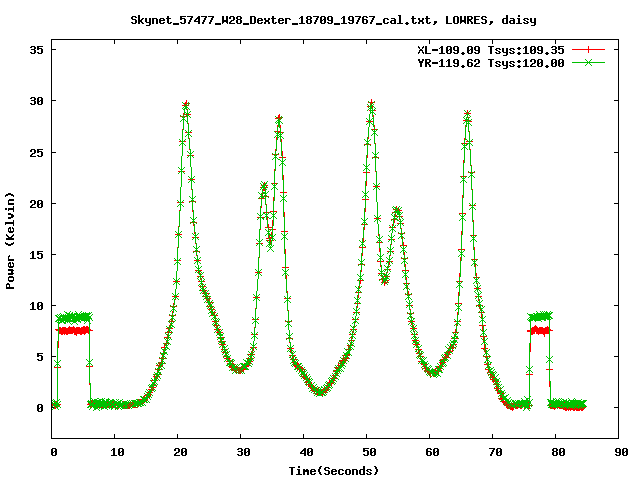This screenshot has height=480, width=640.
Task: Select the XL-109.09 Tsys:109.35 legend entry
Action: (491, 50)
